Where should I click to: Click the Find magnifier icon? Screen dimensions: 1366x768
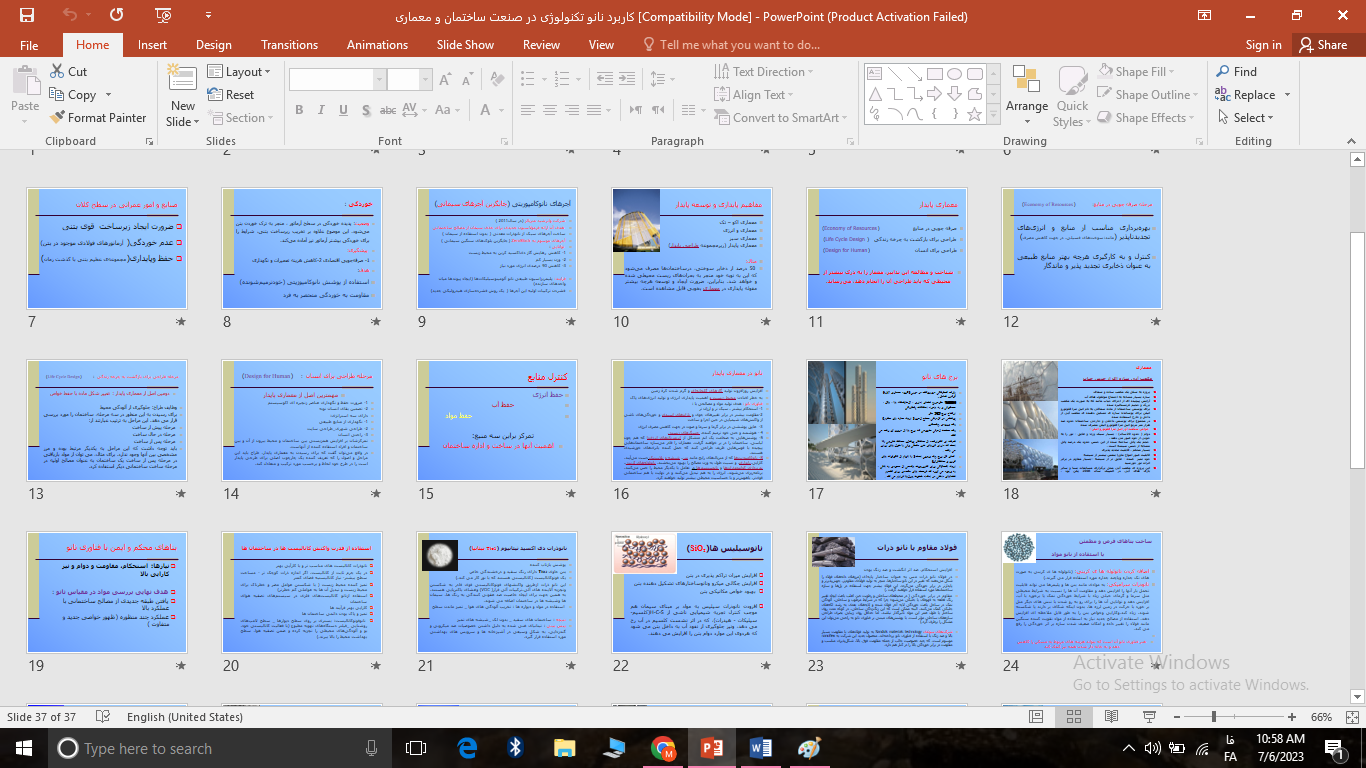1223,72
